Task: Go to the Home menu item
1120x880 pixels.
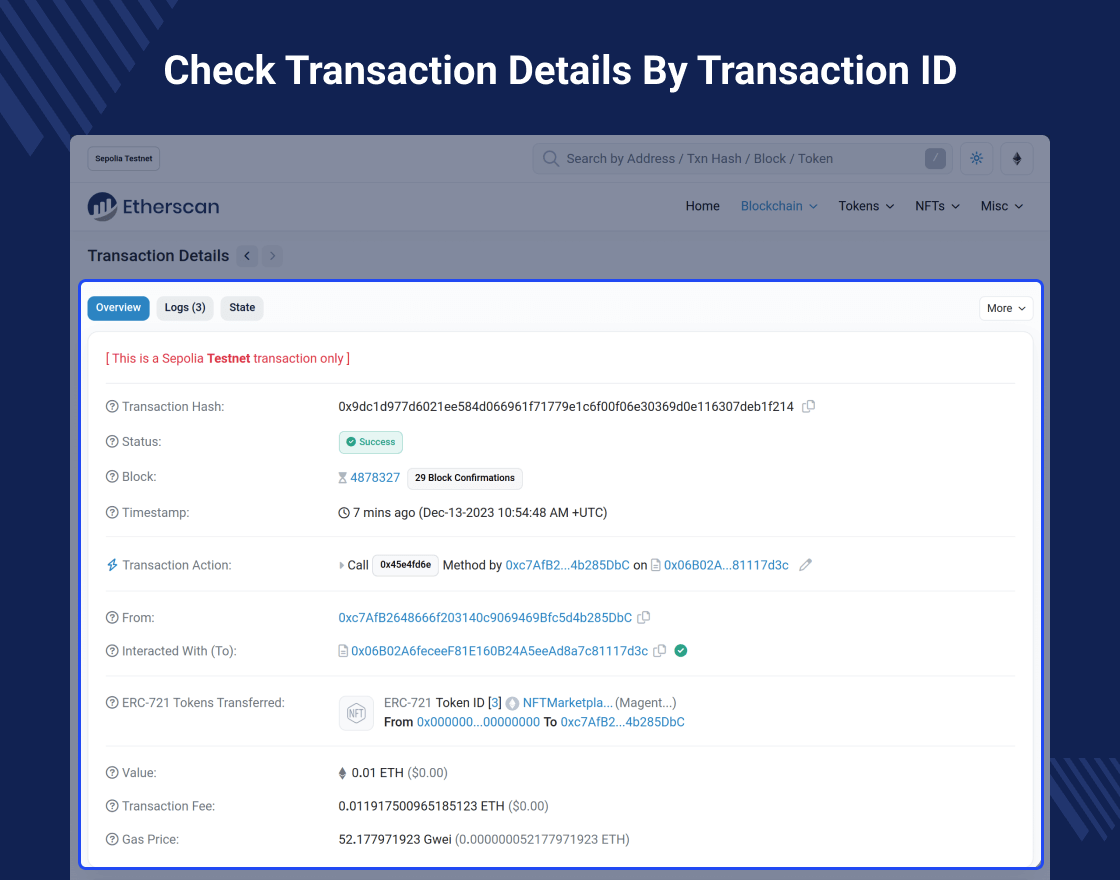Action: (702, 206)
